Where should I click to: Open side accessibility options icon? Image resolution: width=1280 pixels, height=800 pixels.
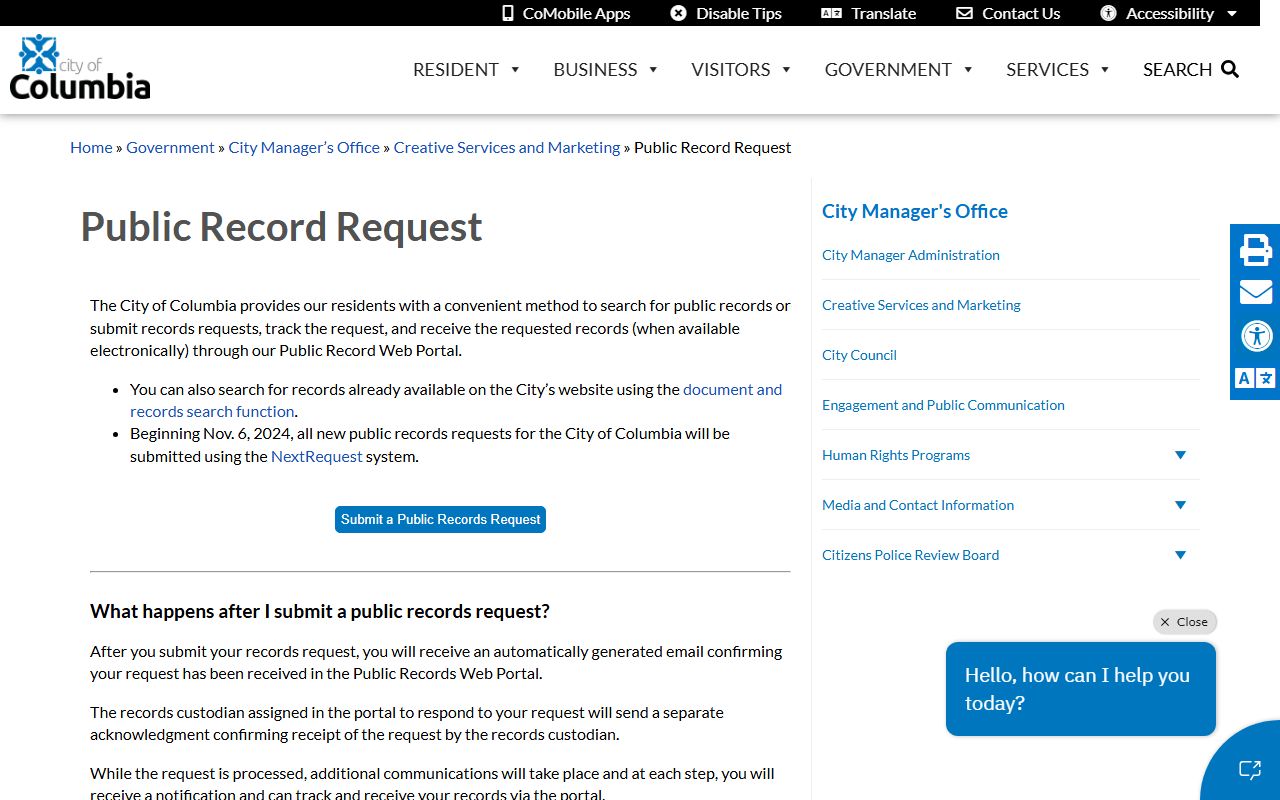pyautogui.click(x=1256, y=335)
